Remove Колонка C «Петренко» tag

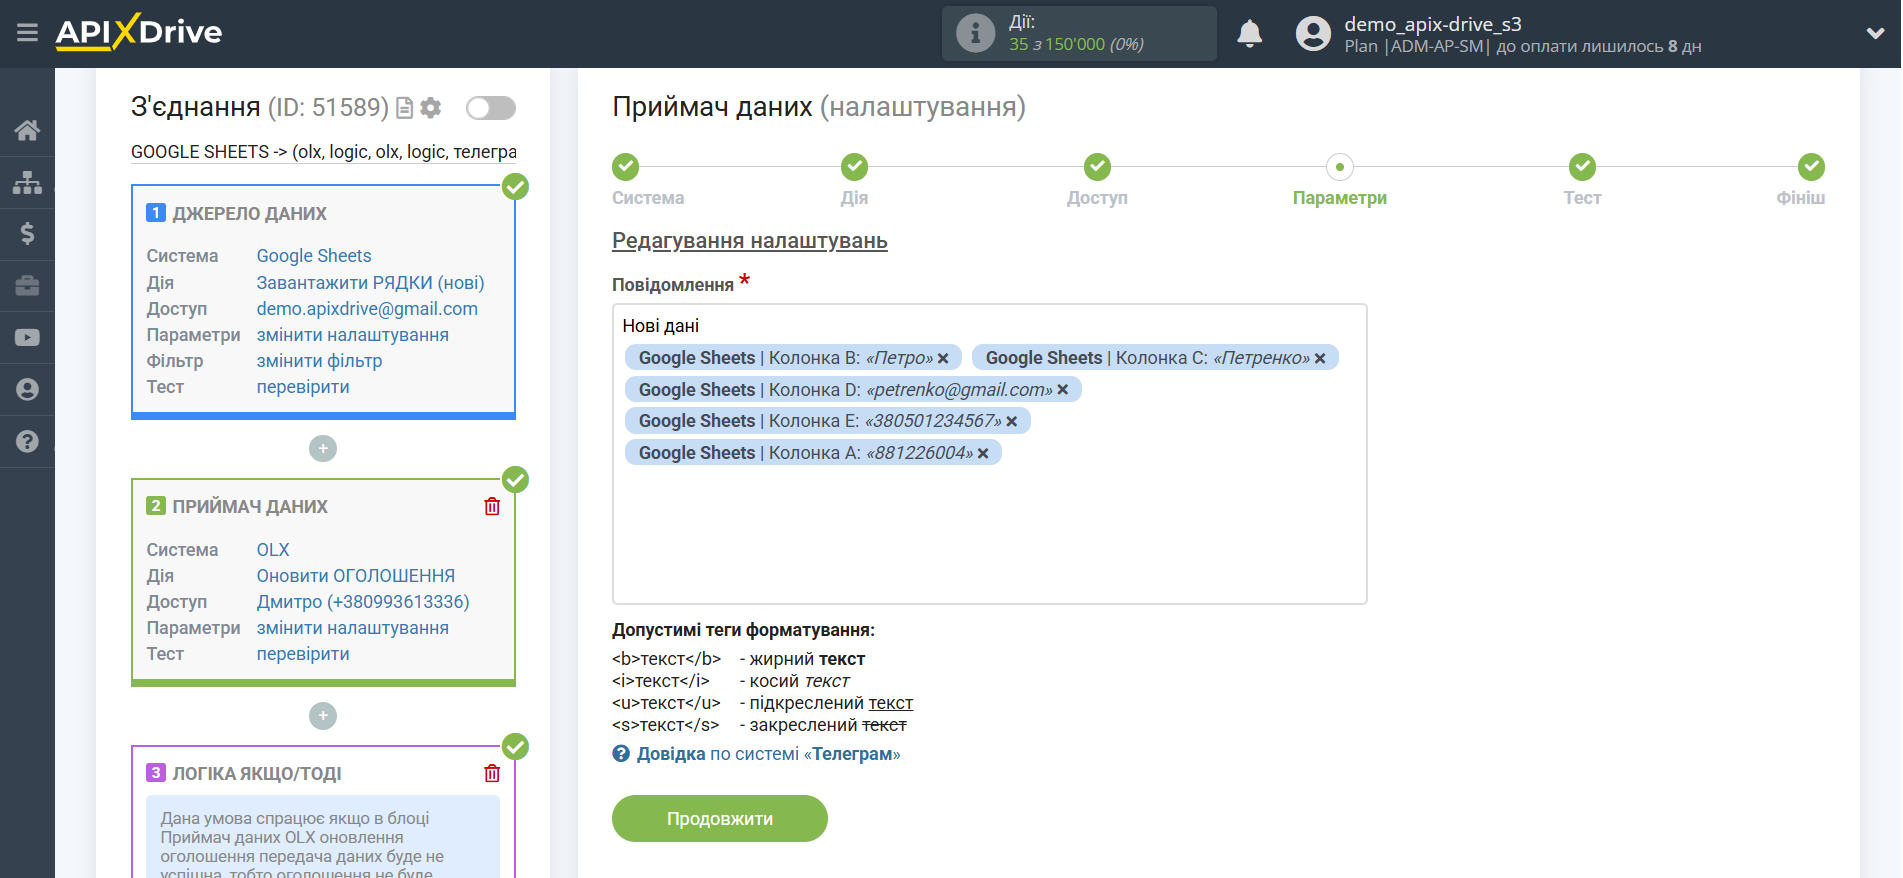click(x=1320, y=359)
